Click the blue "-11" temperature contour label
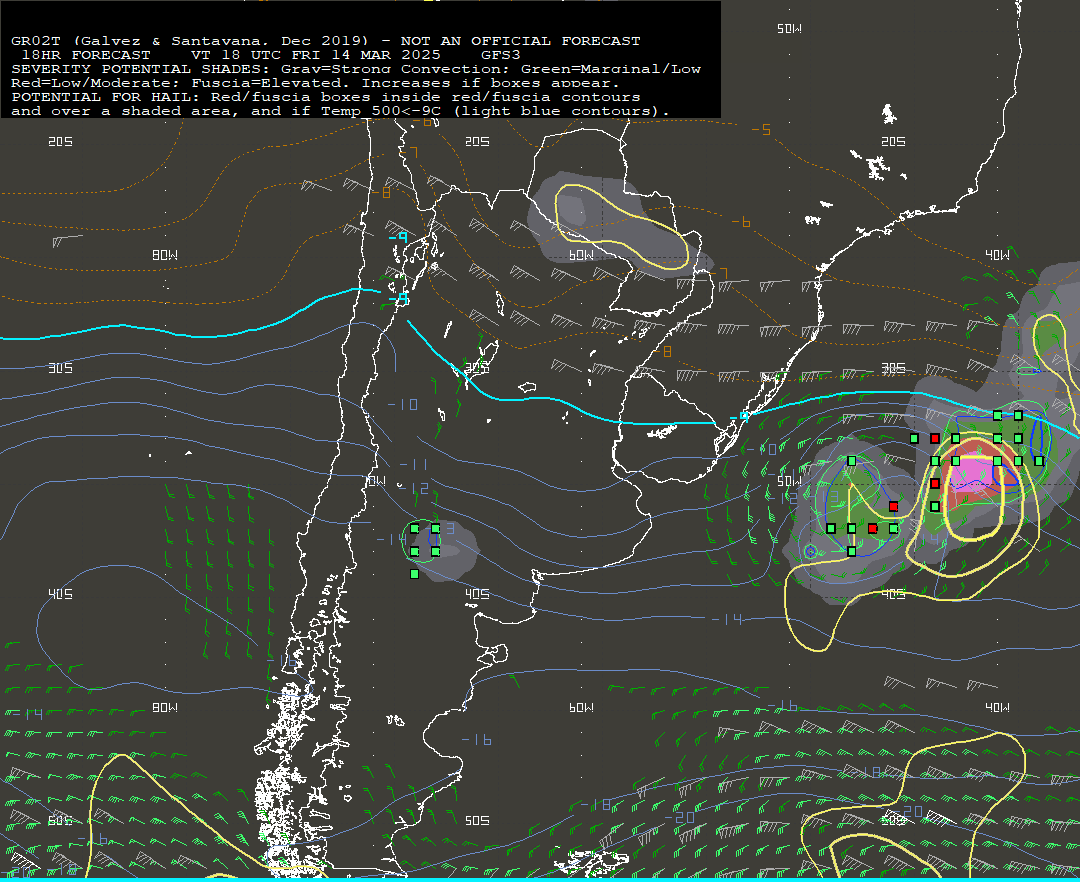The height and width of the screenshot is (882, 1080). click(413, 465)
